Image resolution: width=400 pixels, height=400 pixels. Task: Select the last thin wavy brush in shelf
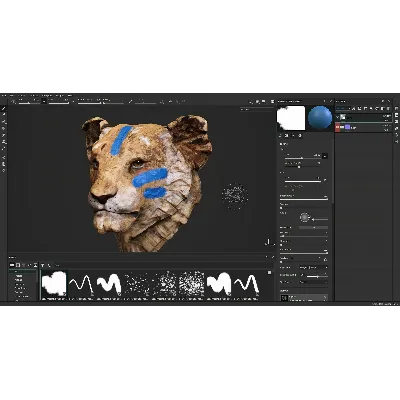pyautogui.click(x=247, y=283)
